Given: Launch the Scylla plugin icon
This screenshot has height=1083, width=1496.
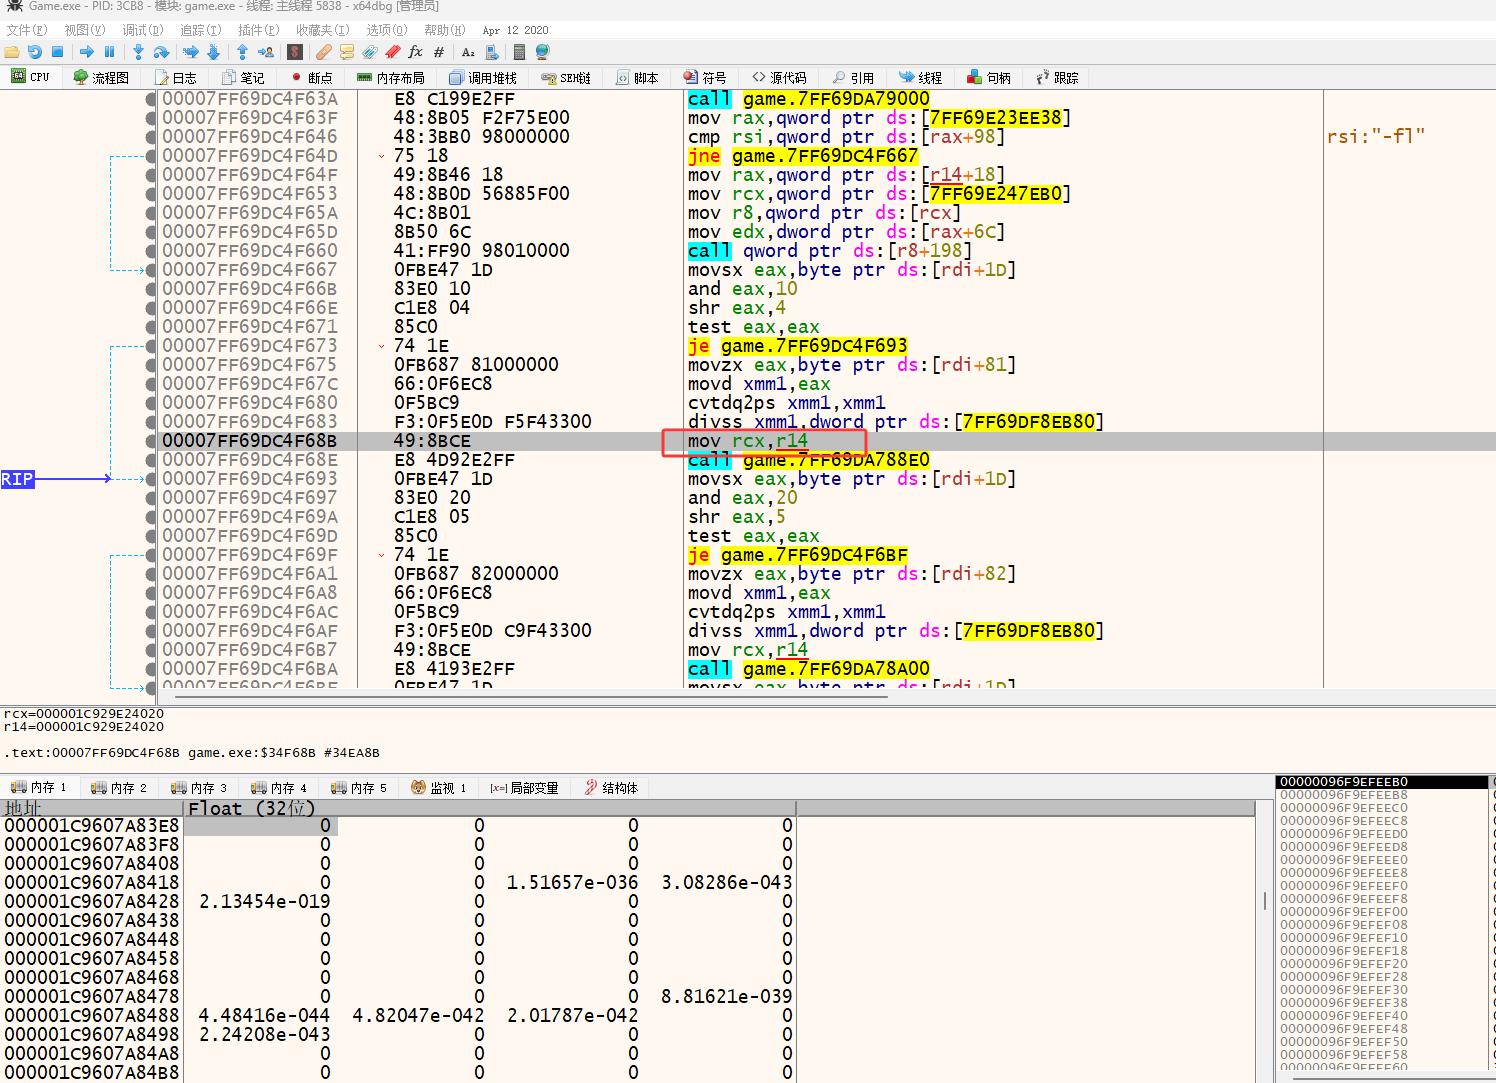Looking at the screenshot, I should click(295, 52).
